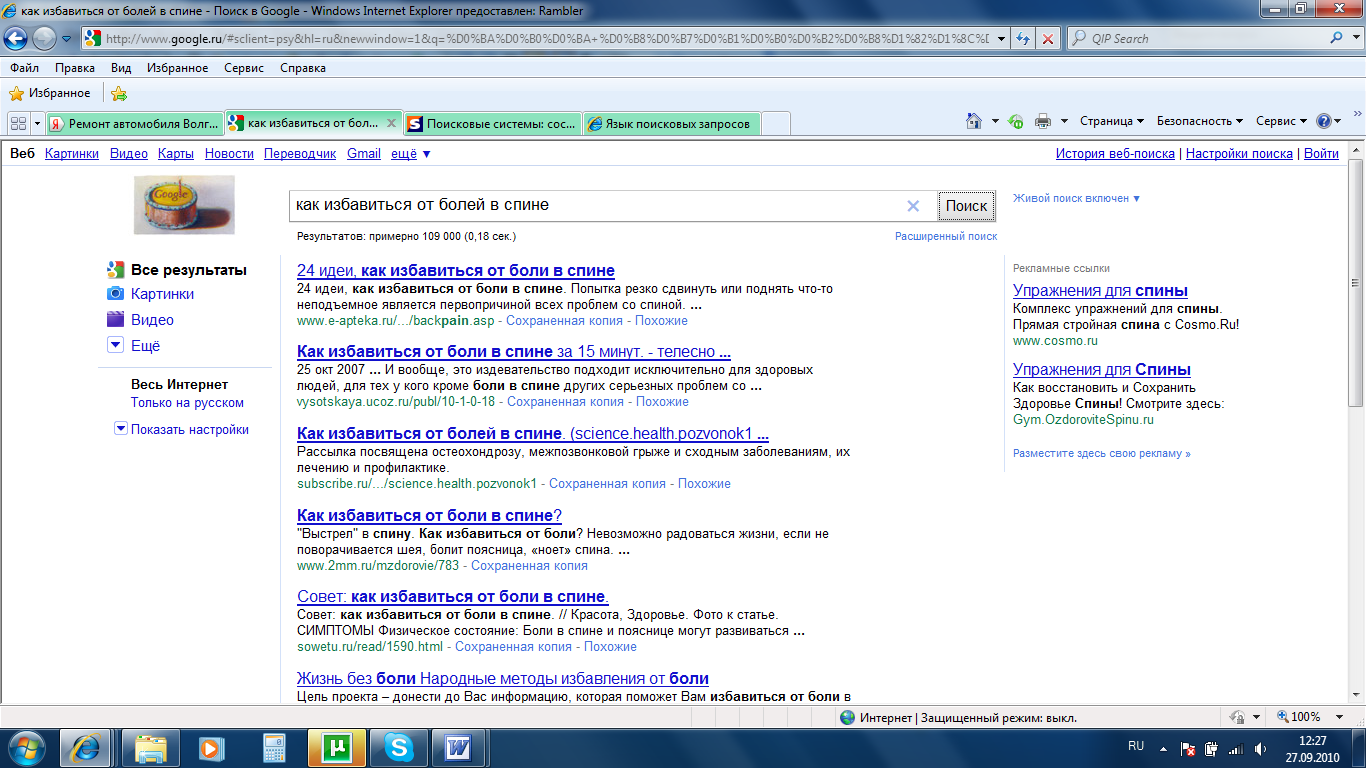The width and height of the screenshot is (1366, 768).
Task: Clear the Google search box X
Action: (x=913, y=206)
